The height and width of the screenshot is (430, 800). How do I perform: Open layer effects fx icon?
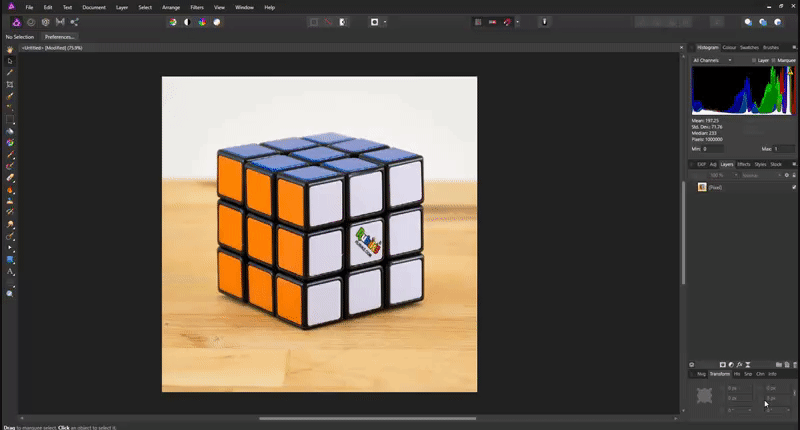(x=739, y=365)
